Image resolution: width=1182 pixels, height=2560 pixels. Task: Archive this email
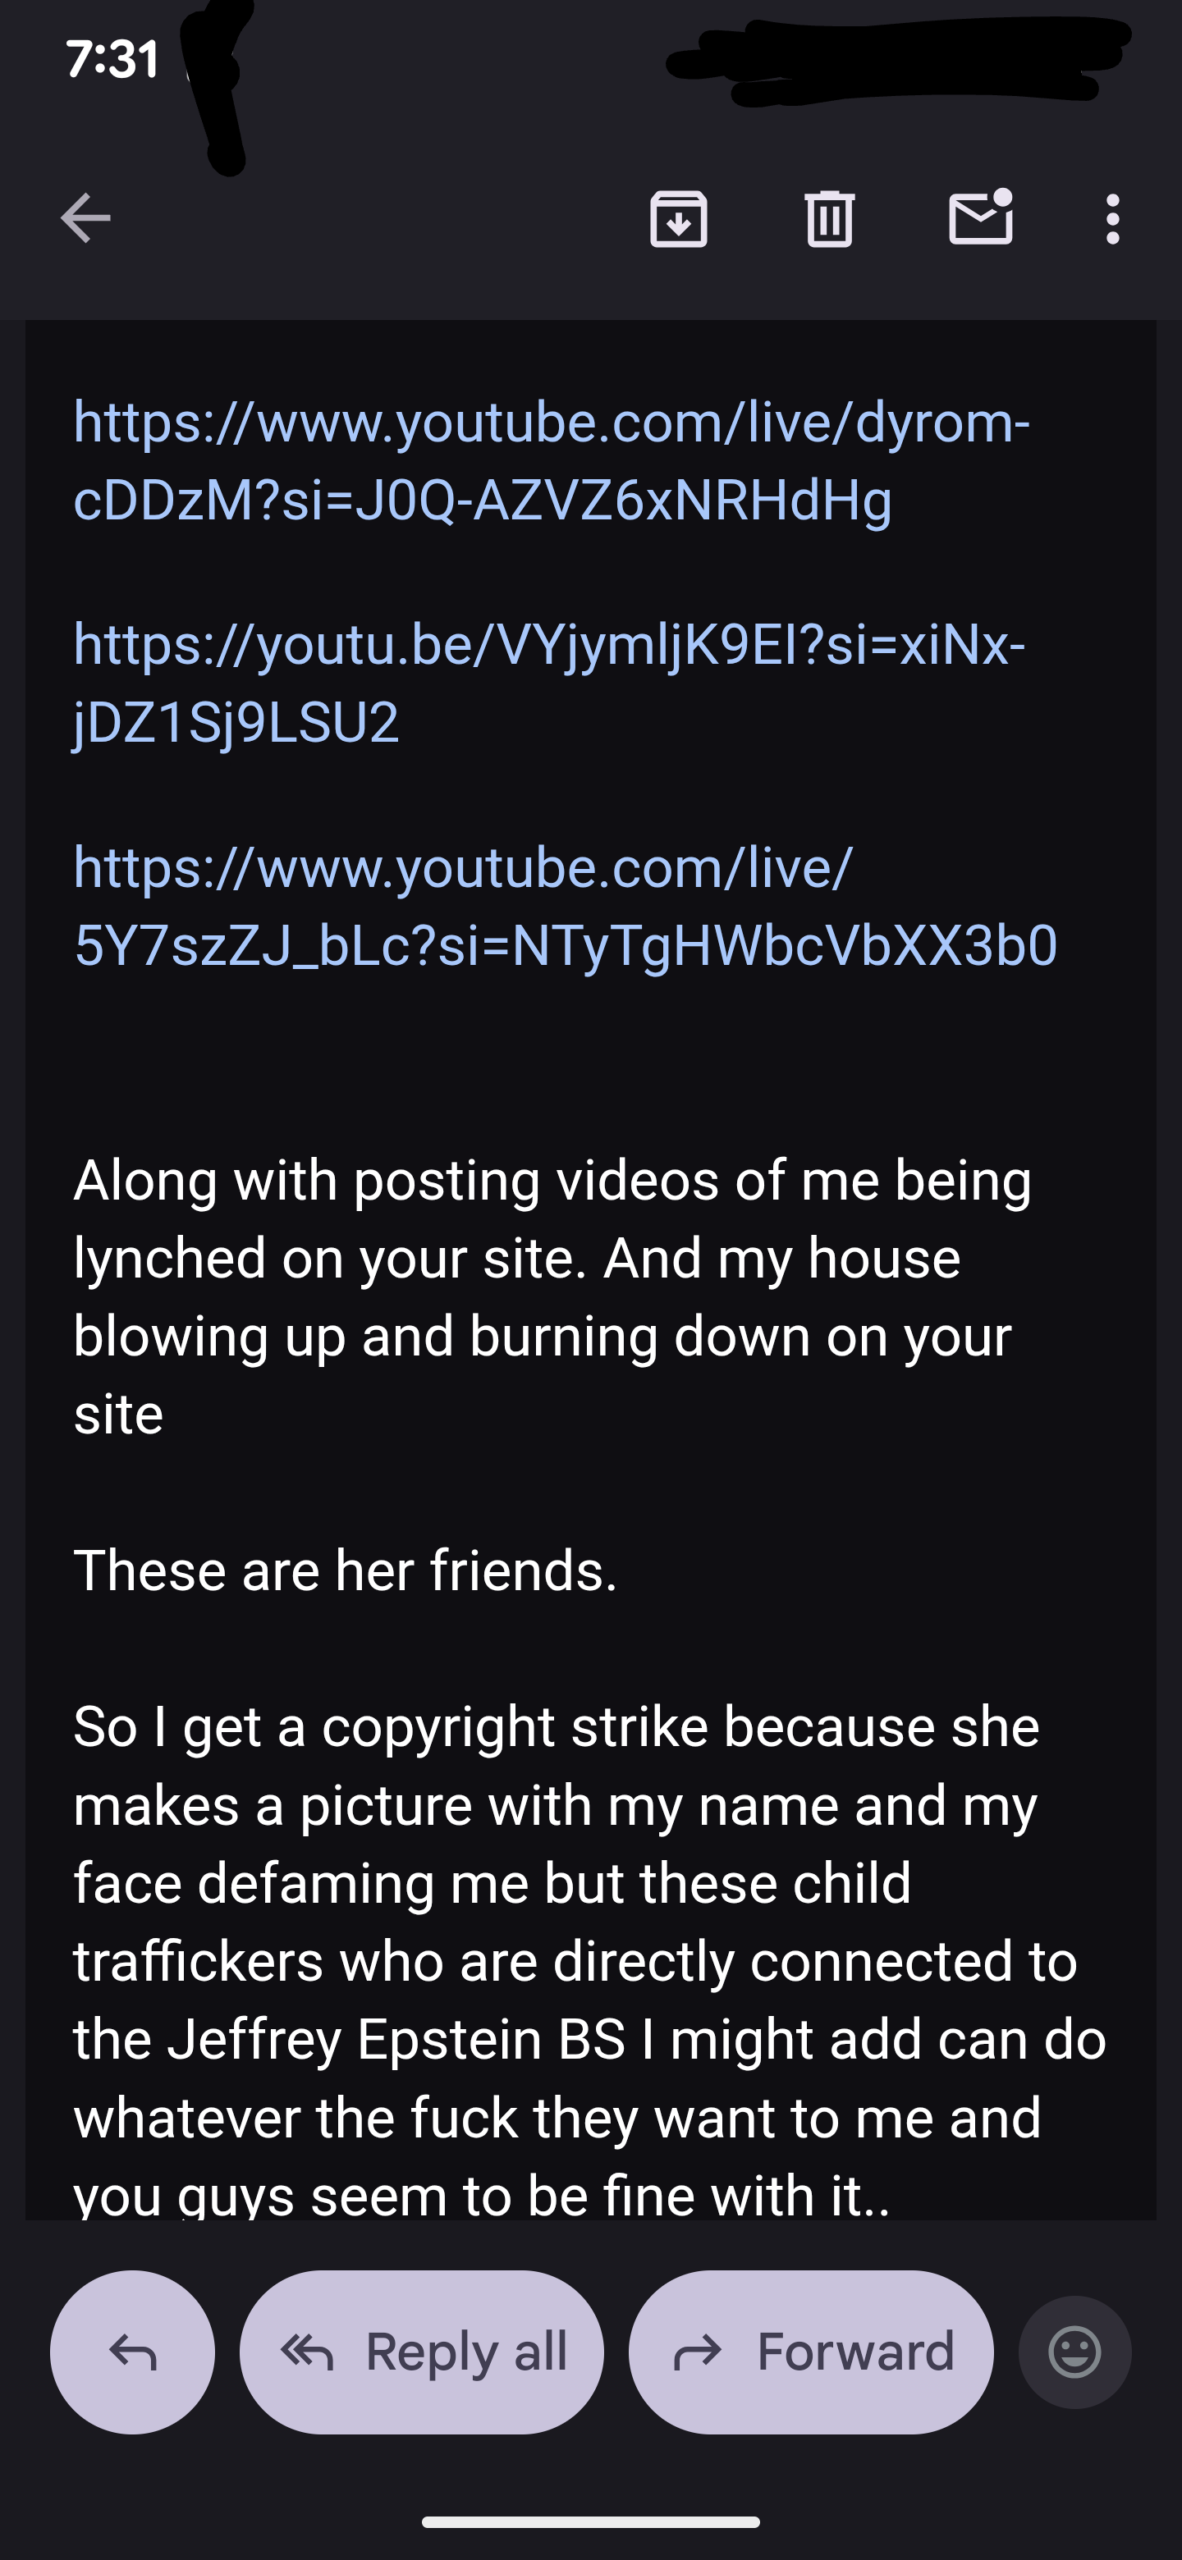(x=679, y=218)
